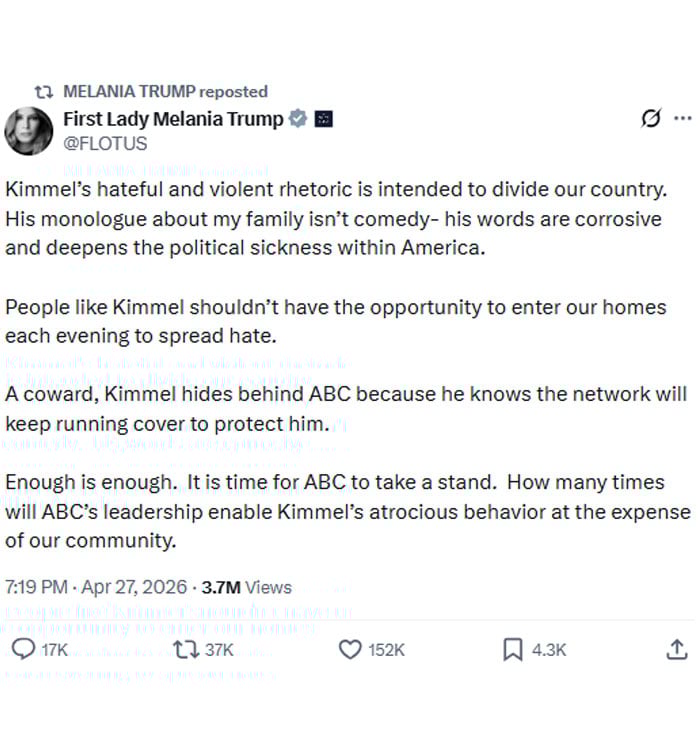Screen dimensions: 700x750
Task: Click the square affiliation badge beside the name
Action: [x=323, y=119]
